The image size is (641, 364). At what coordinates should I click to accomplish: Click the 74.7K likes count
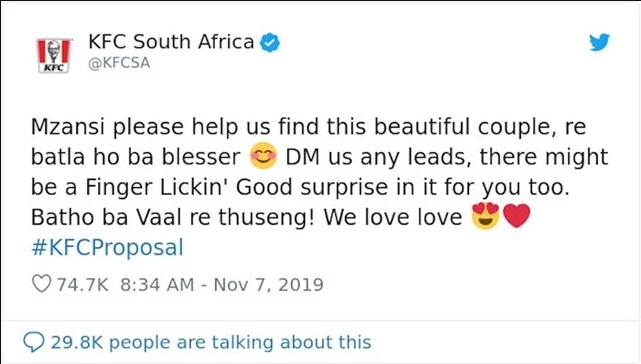[x=82, y=285]
